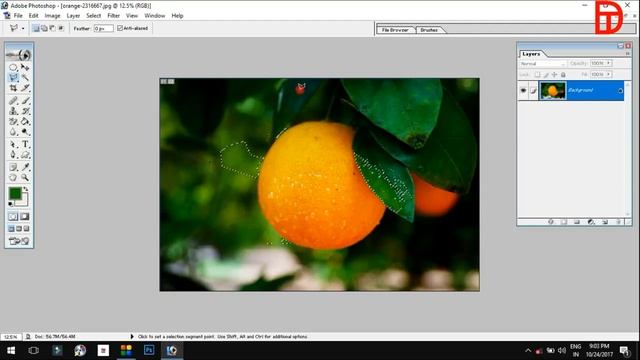The image size is (640, 360).
Task: Toggle Lock position in Layers panel
Action: click(554, 75)
